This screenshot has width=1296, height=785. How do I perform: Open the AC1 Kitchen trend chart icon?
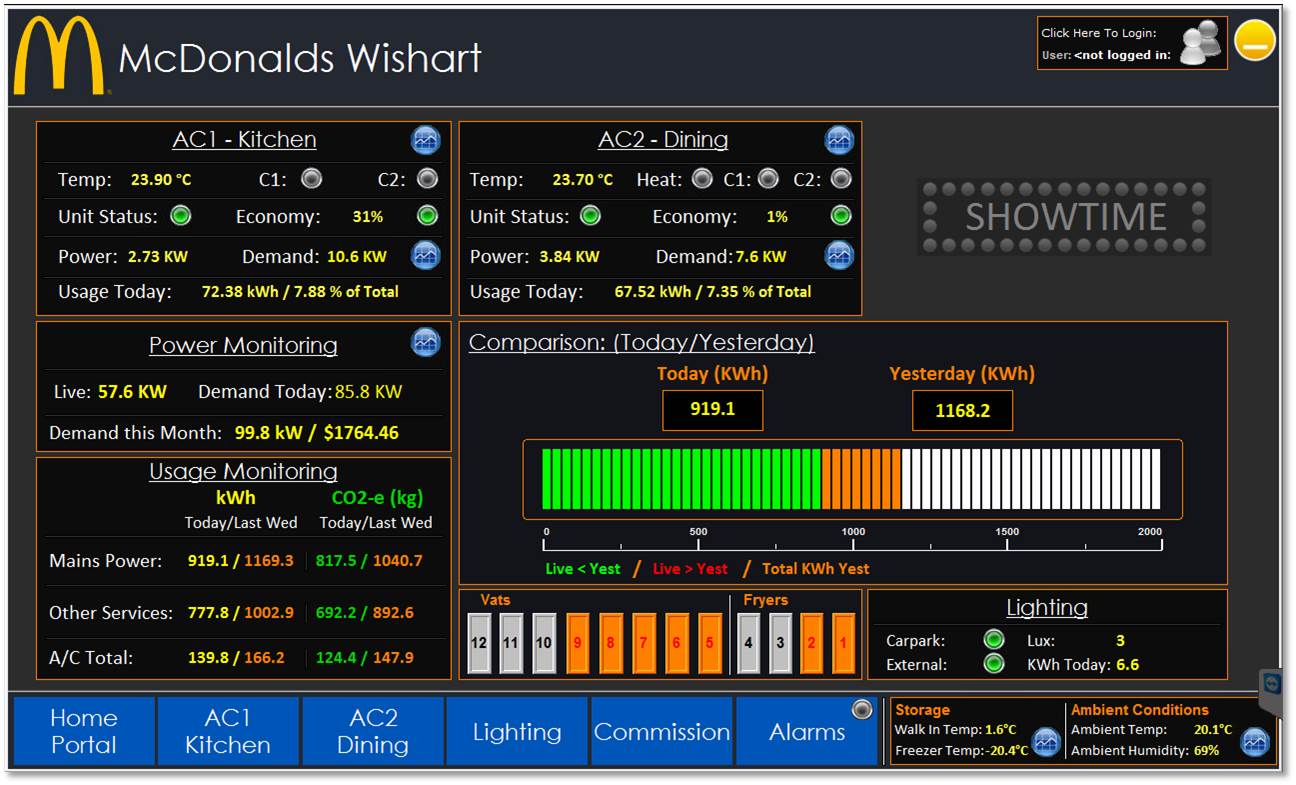tap(426, 140)
